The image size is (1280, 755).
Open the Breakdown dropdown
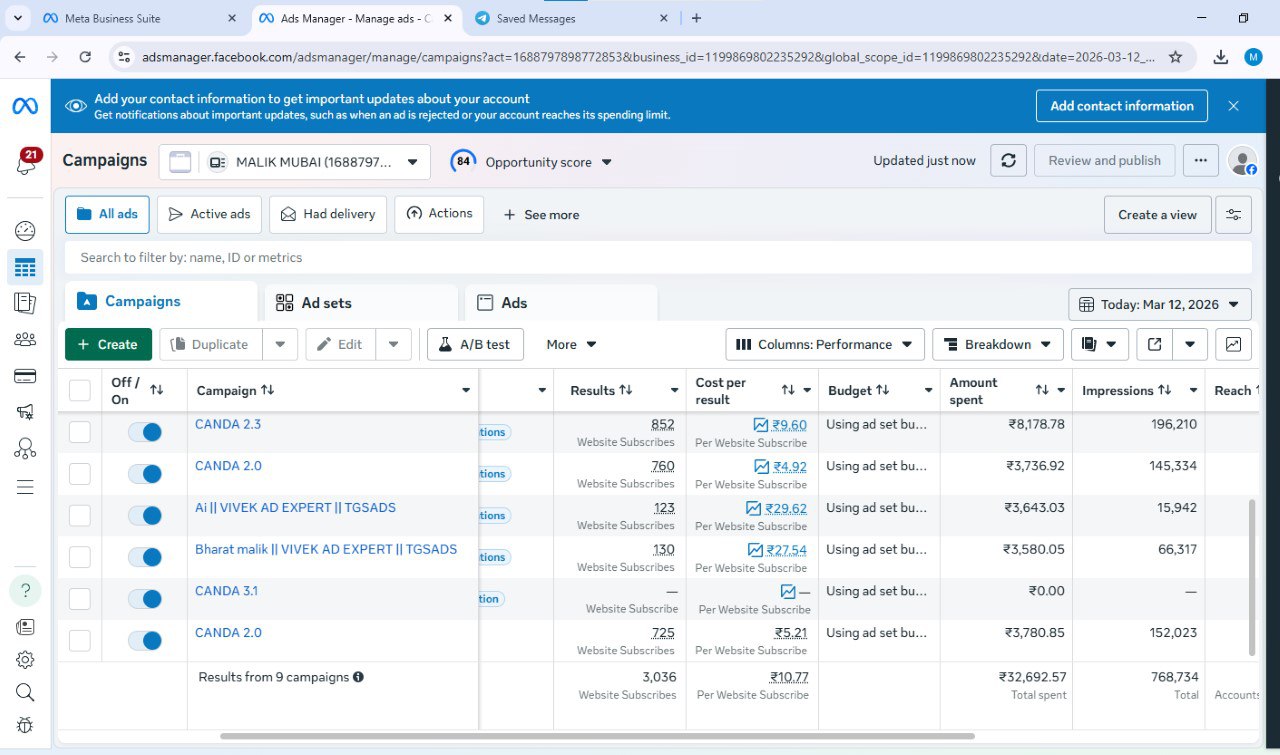tap(998, 344)
